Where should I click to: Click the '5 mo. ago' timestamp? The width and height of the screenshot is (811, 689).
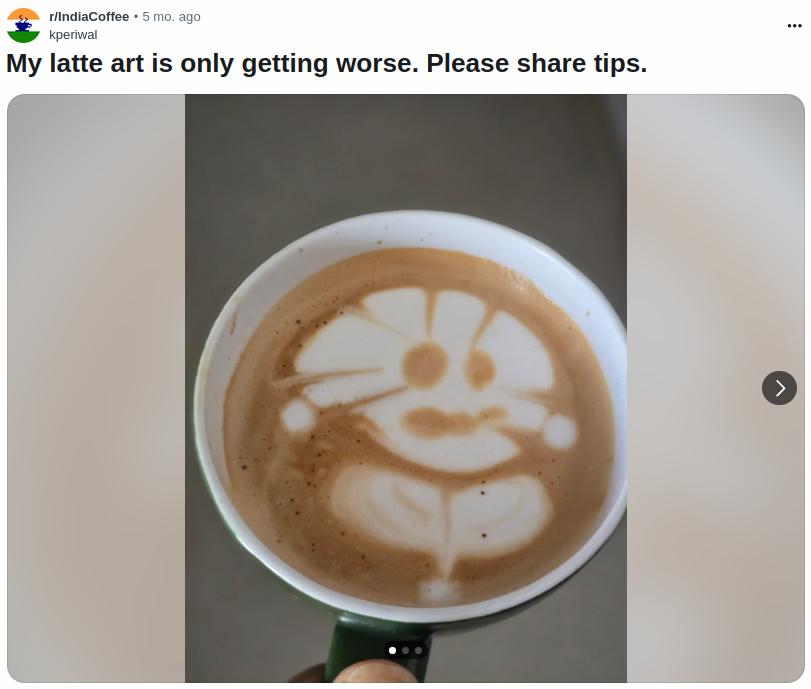(x=171, y=17)
